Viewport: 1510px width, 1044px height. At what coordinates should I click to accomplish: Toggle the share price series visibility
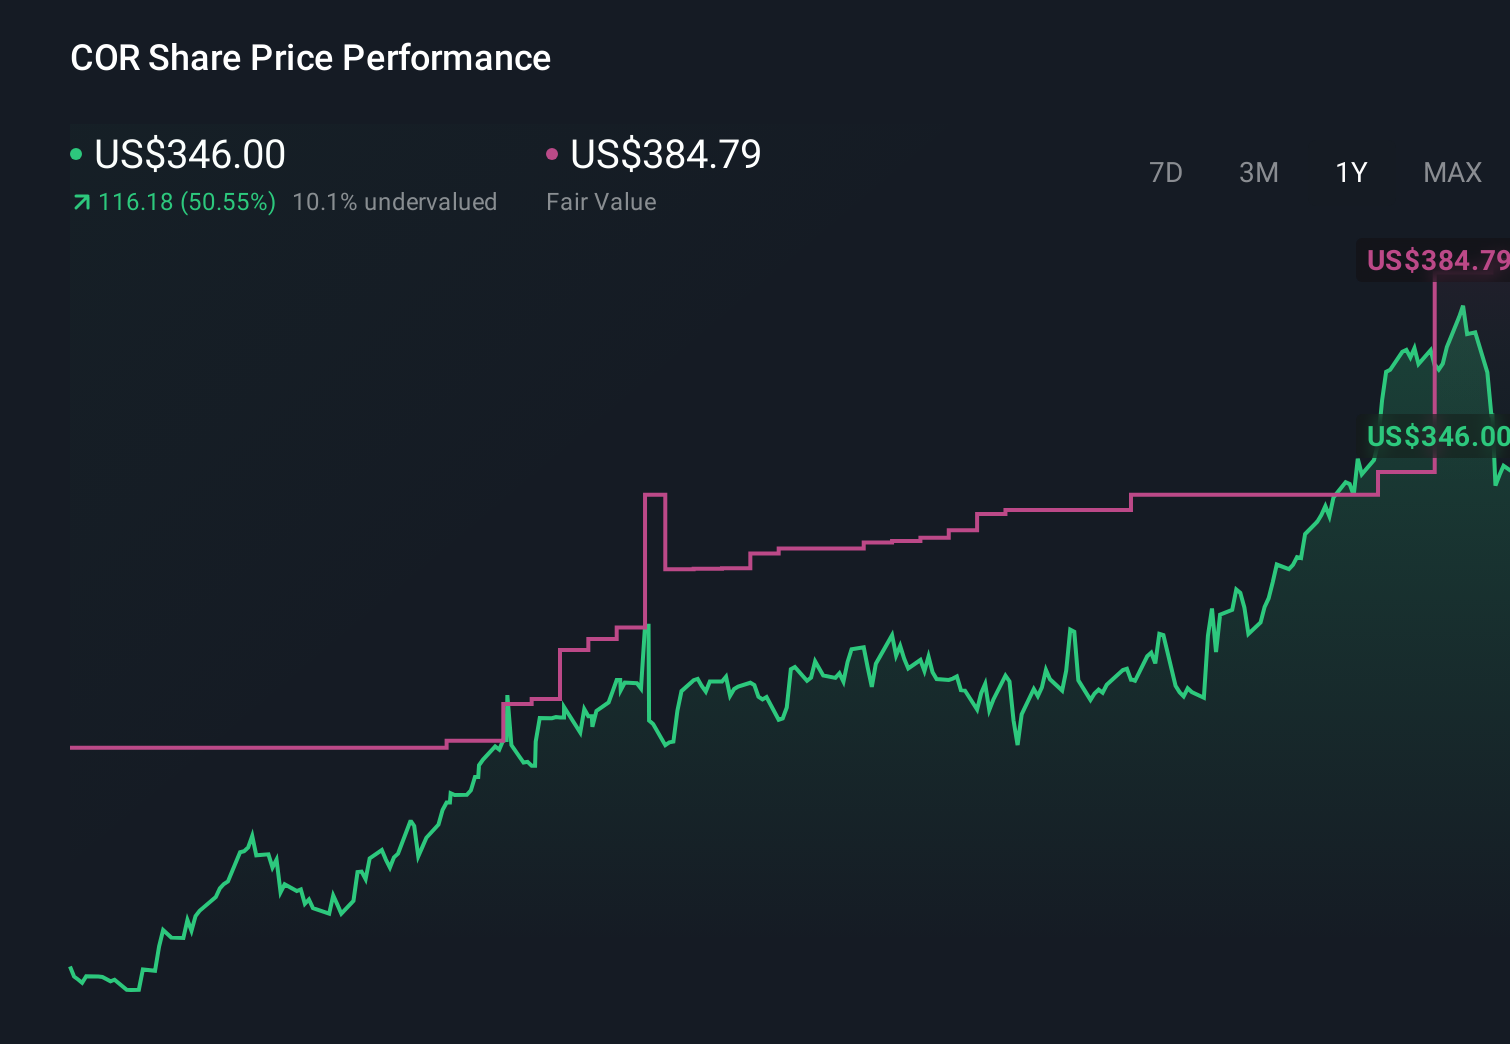[x=78, y=153]
